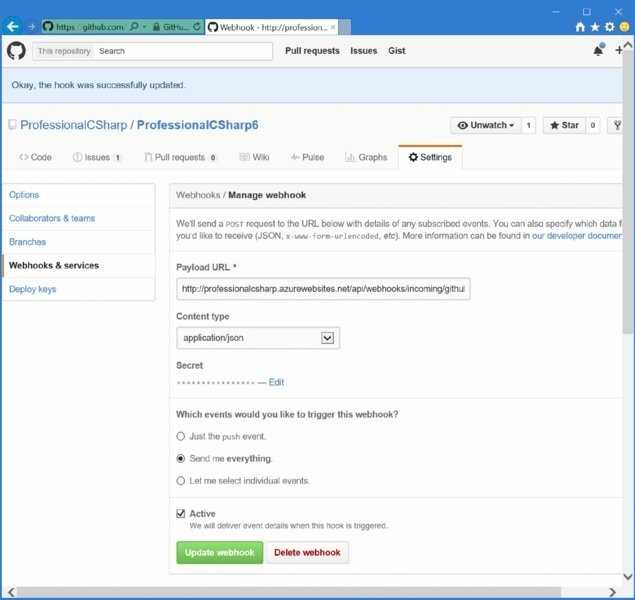This screenshot has height=600, width=635.
Task: Click the Webhooks breadcrumb link
Action: [198, 195]
